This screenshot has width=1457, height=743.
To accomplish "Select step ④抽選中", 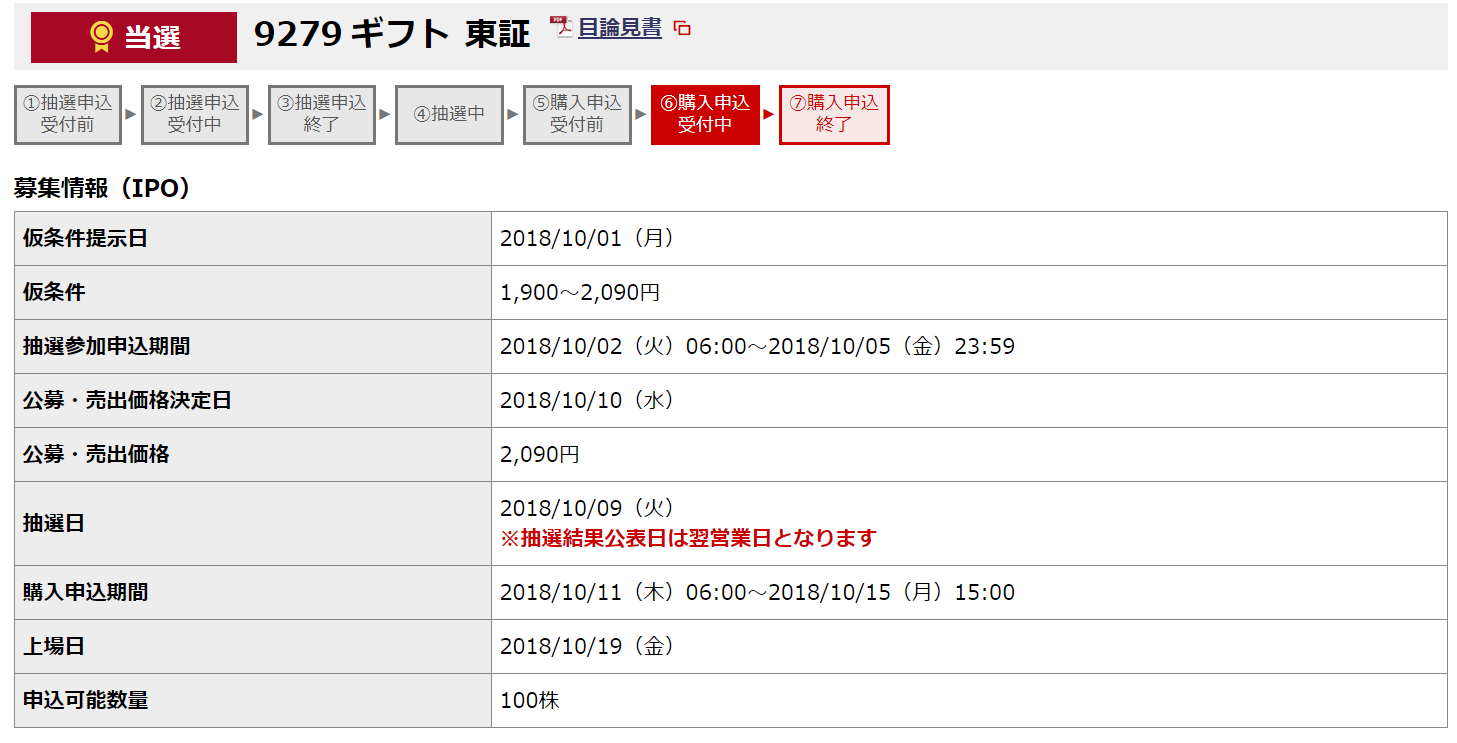I will pos(449,115).
